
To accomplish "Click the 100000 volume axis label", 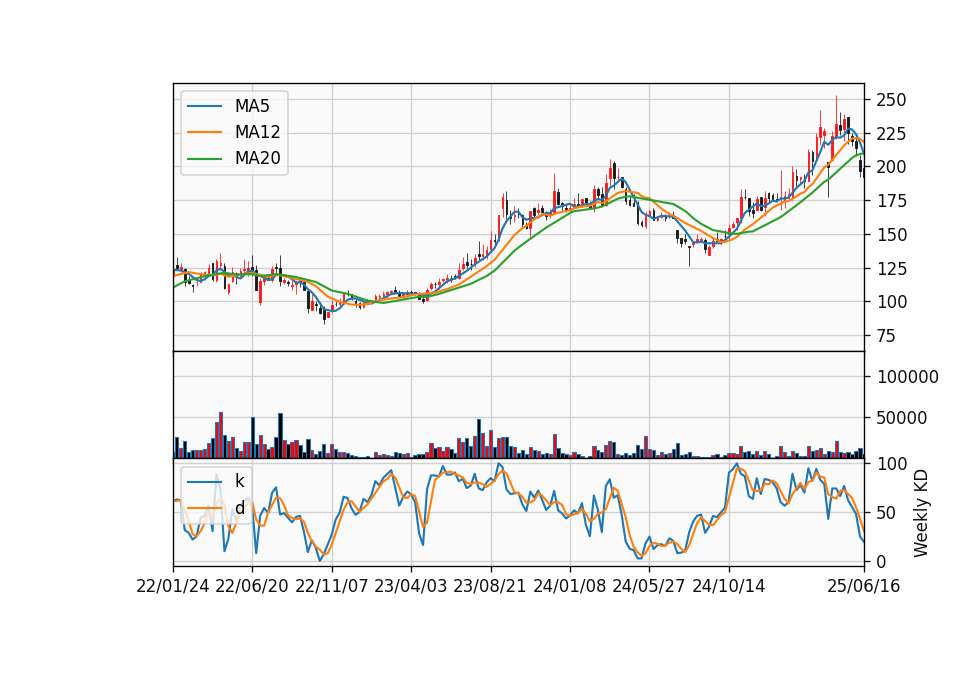I will (907, 377).
